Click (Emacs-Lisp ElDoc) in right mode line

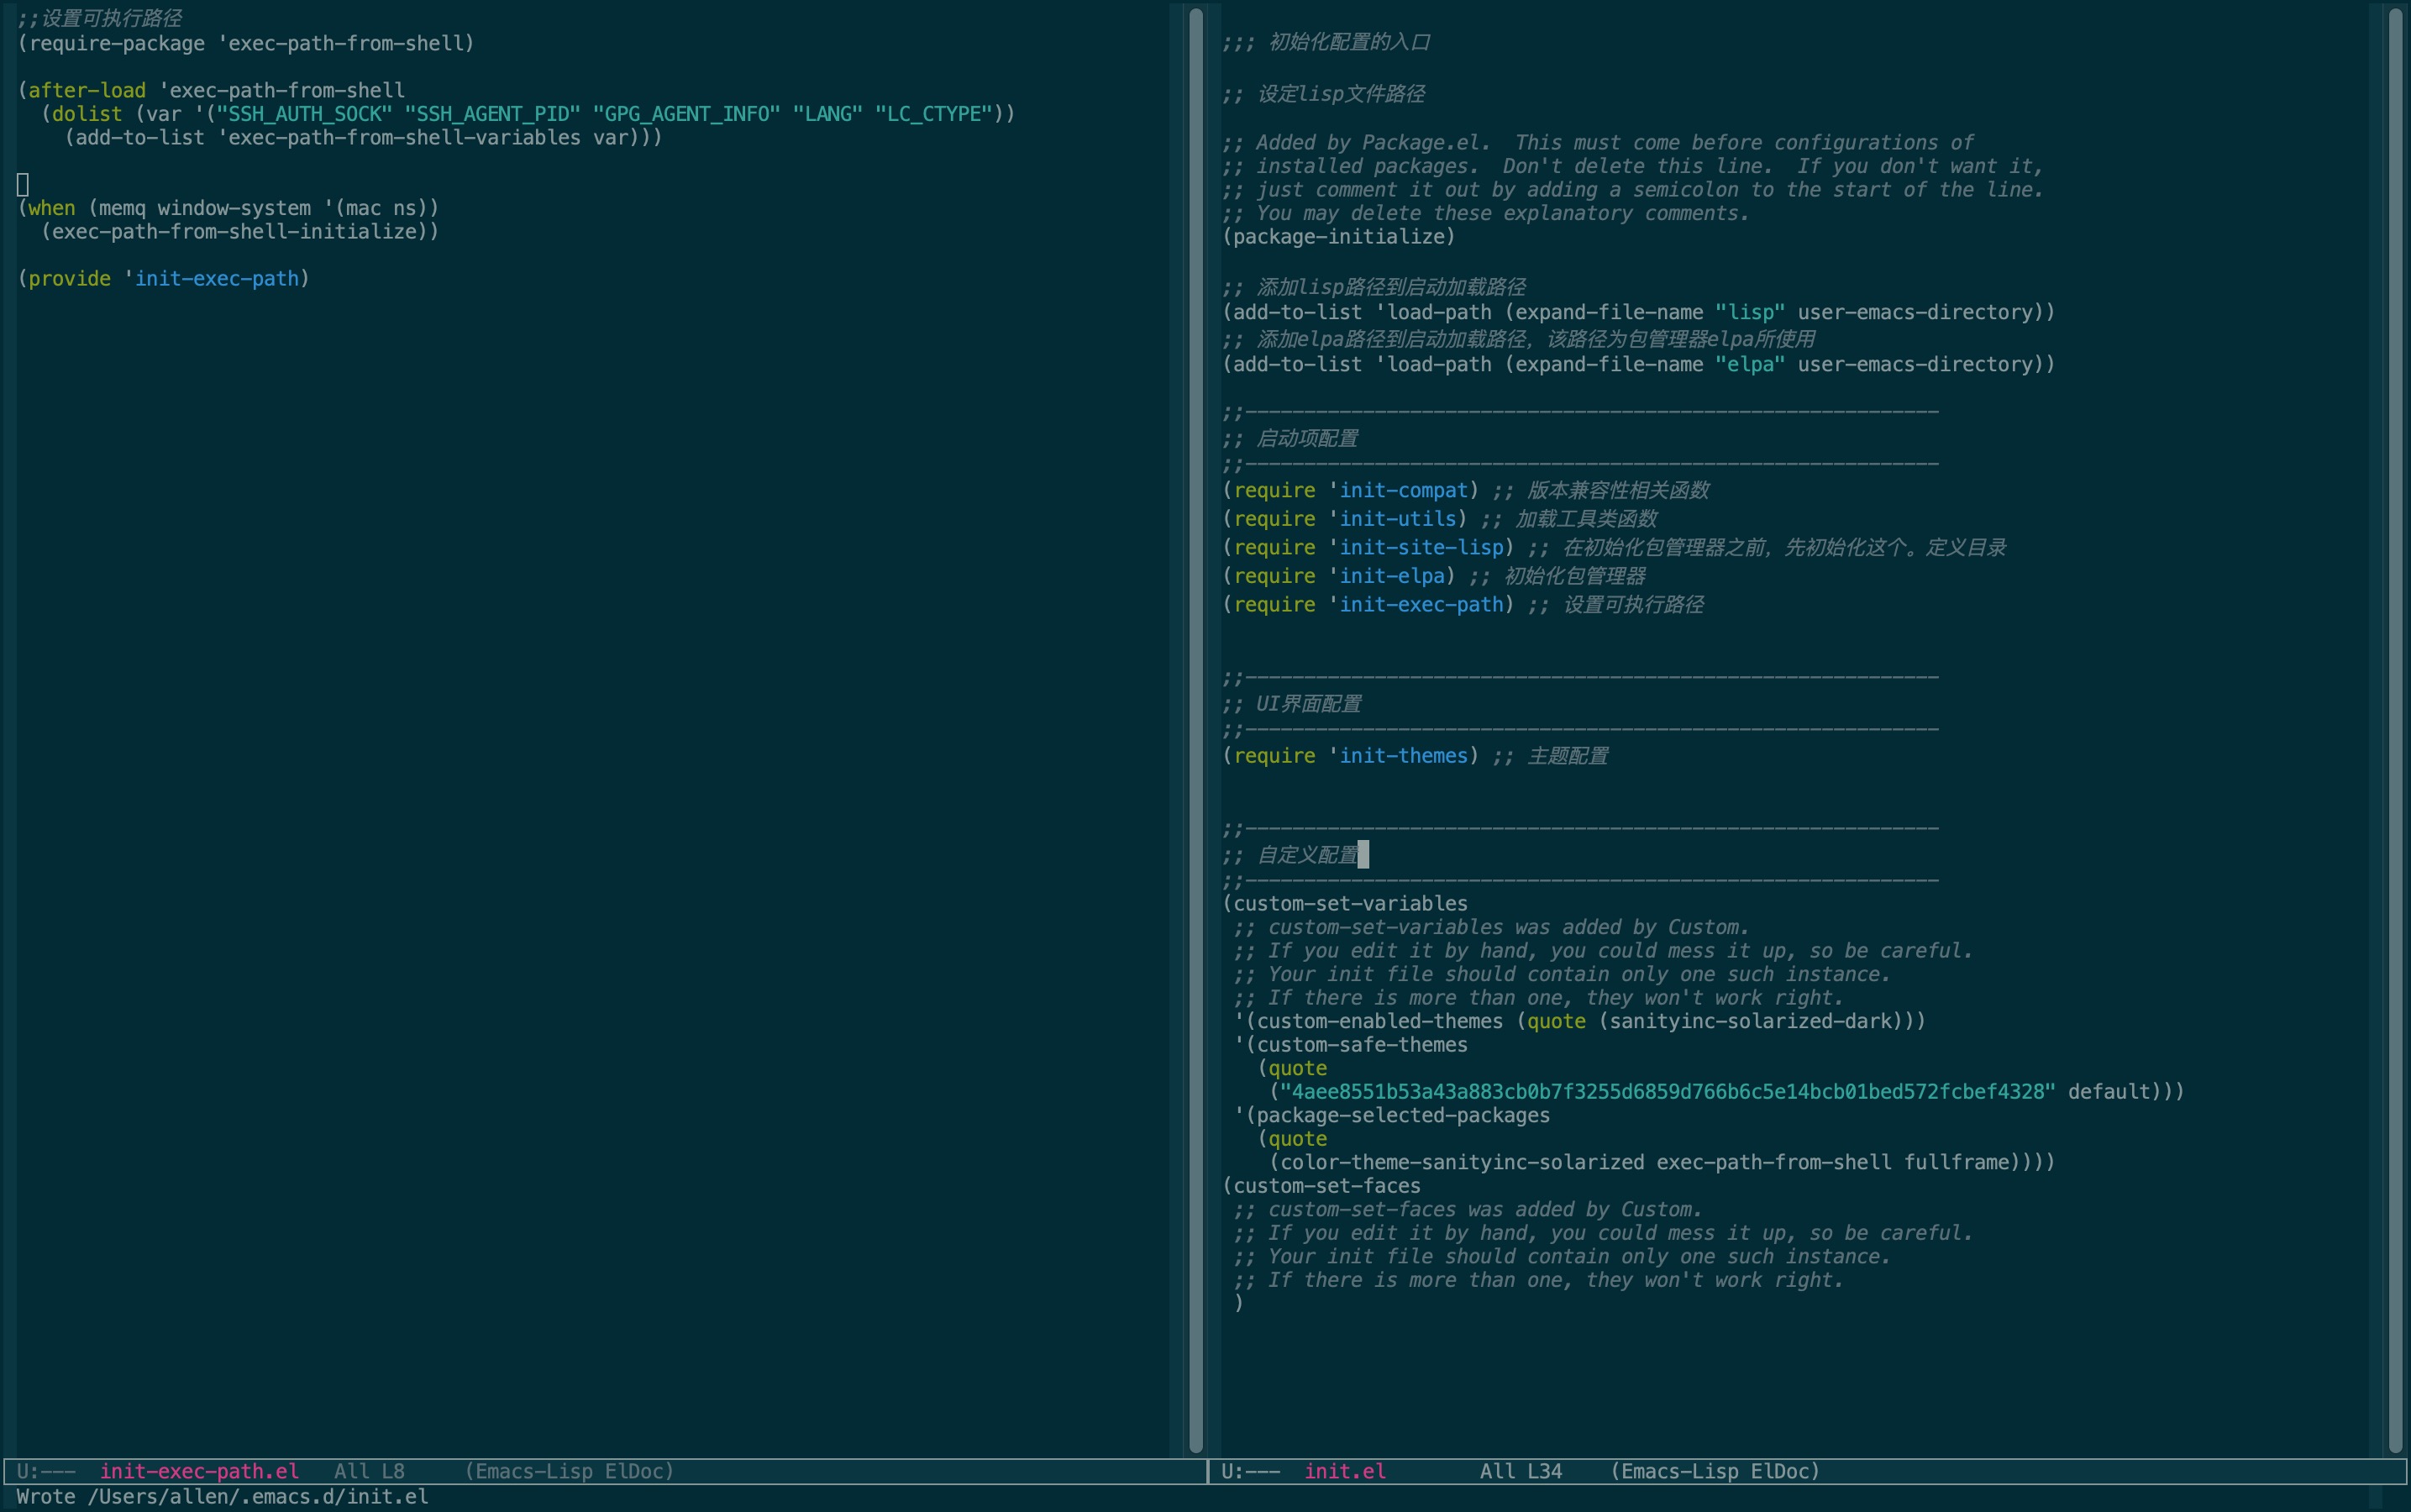[x=1715, y=1471]
